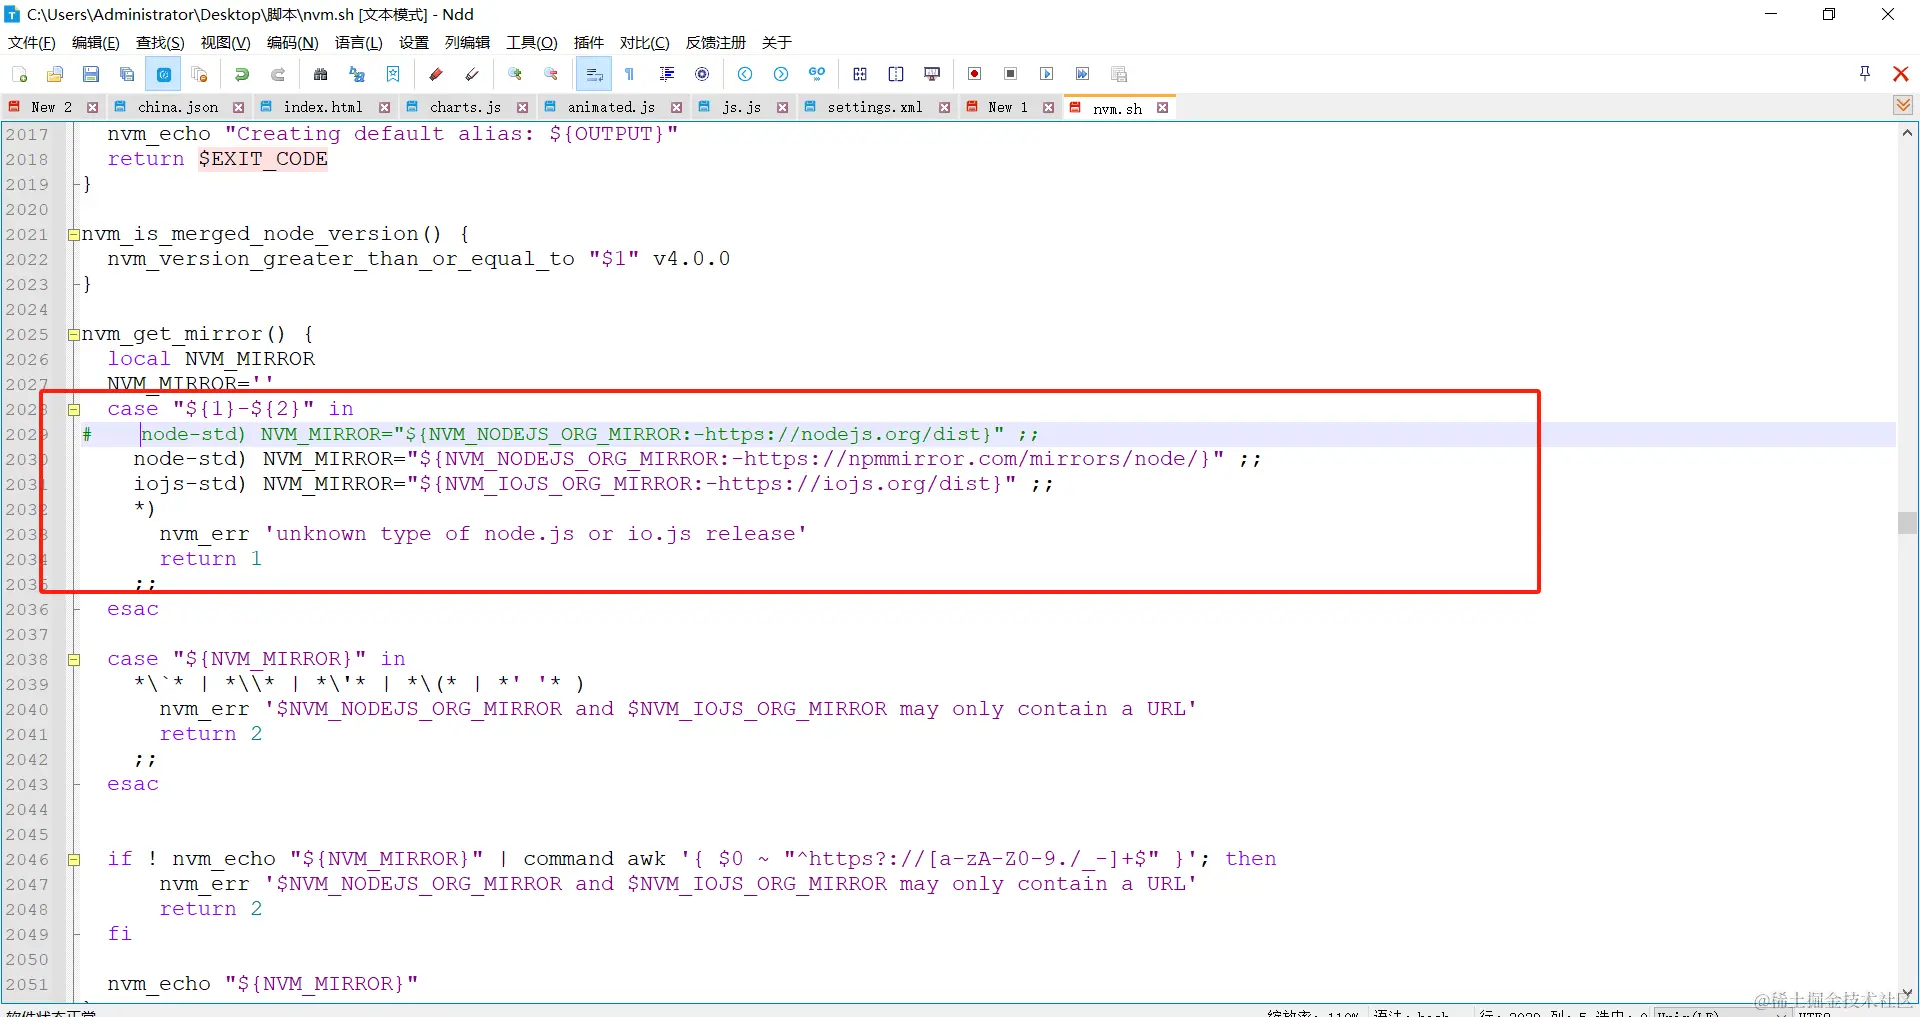Click 'return 2' on line 2041
Viewport: 1920px width, 1017px height.
tap(211, 734)
